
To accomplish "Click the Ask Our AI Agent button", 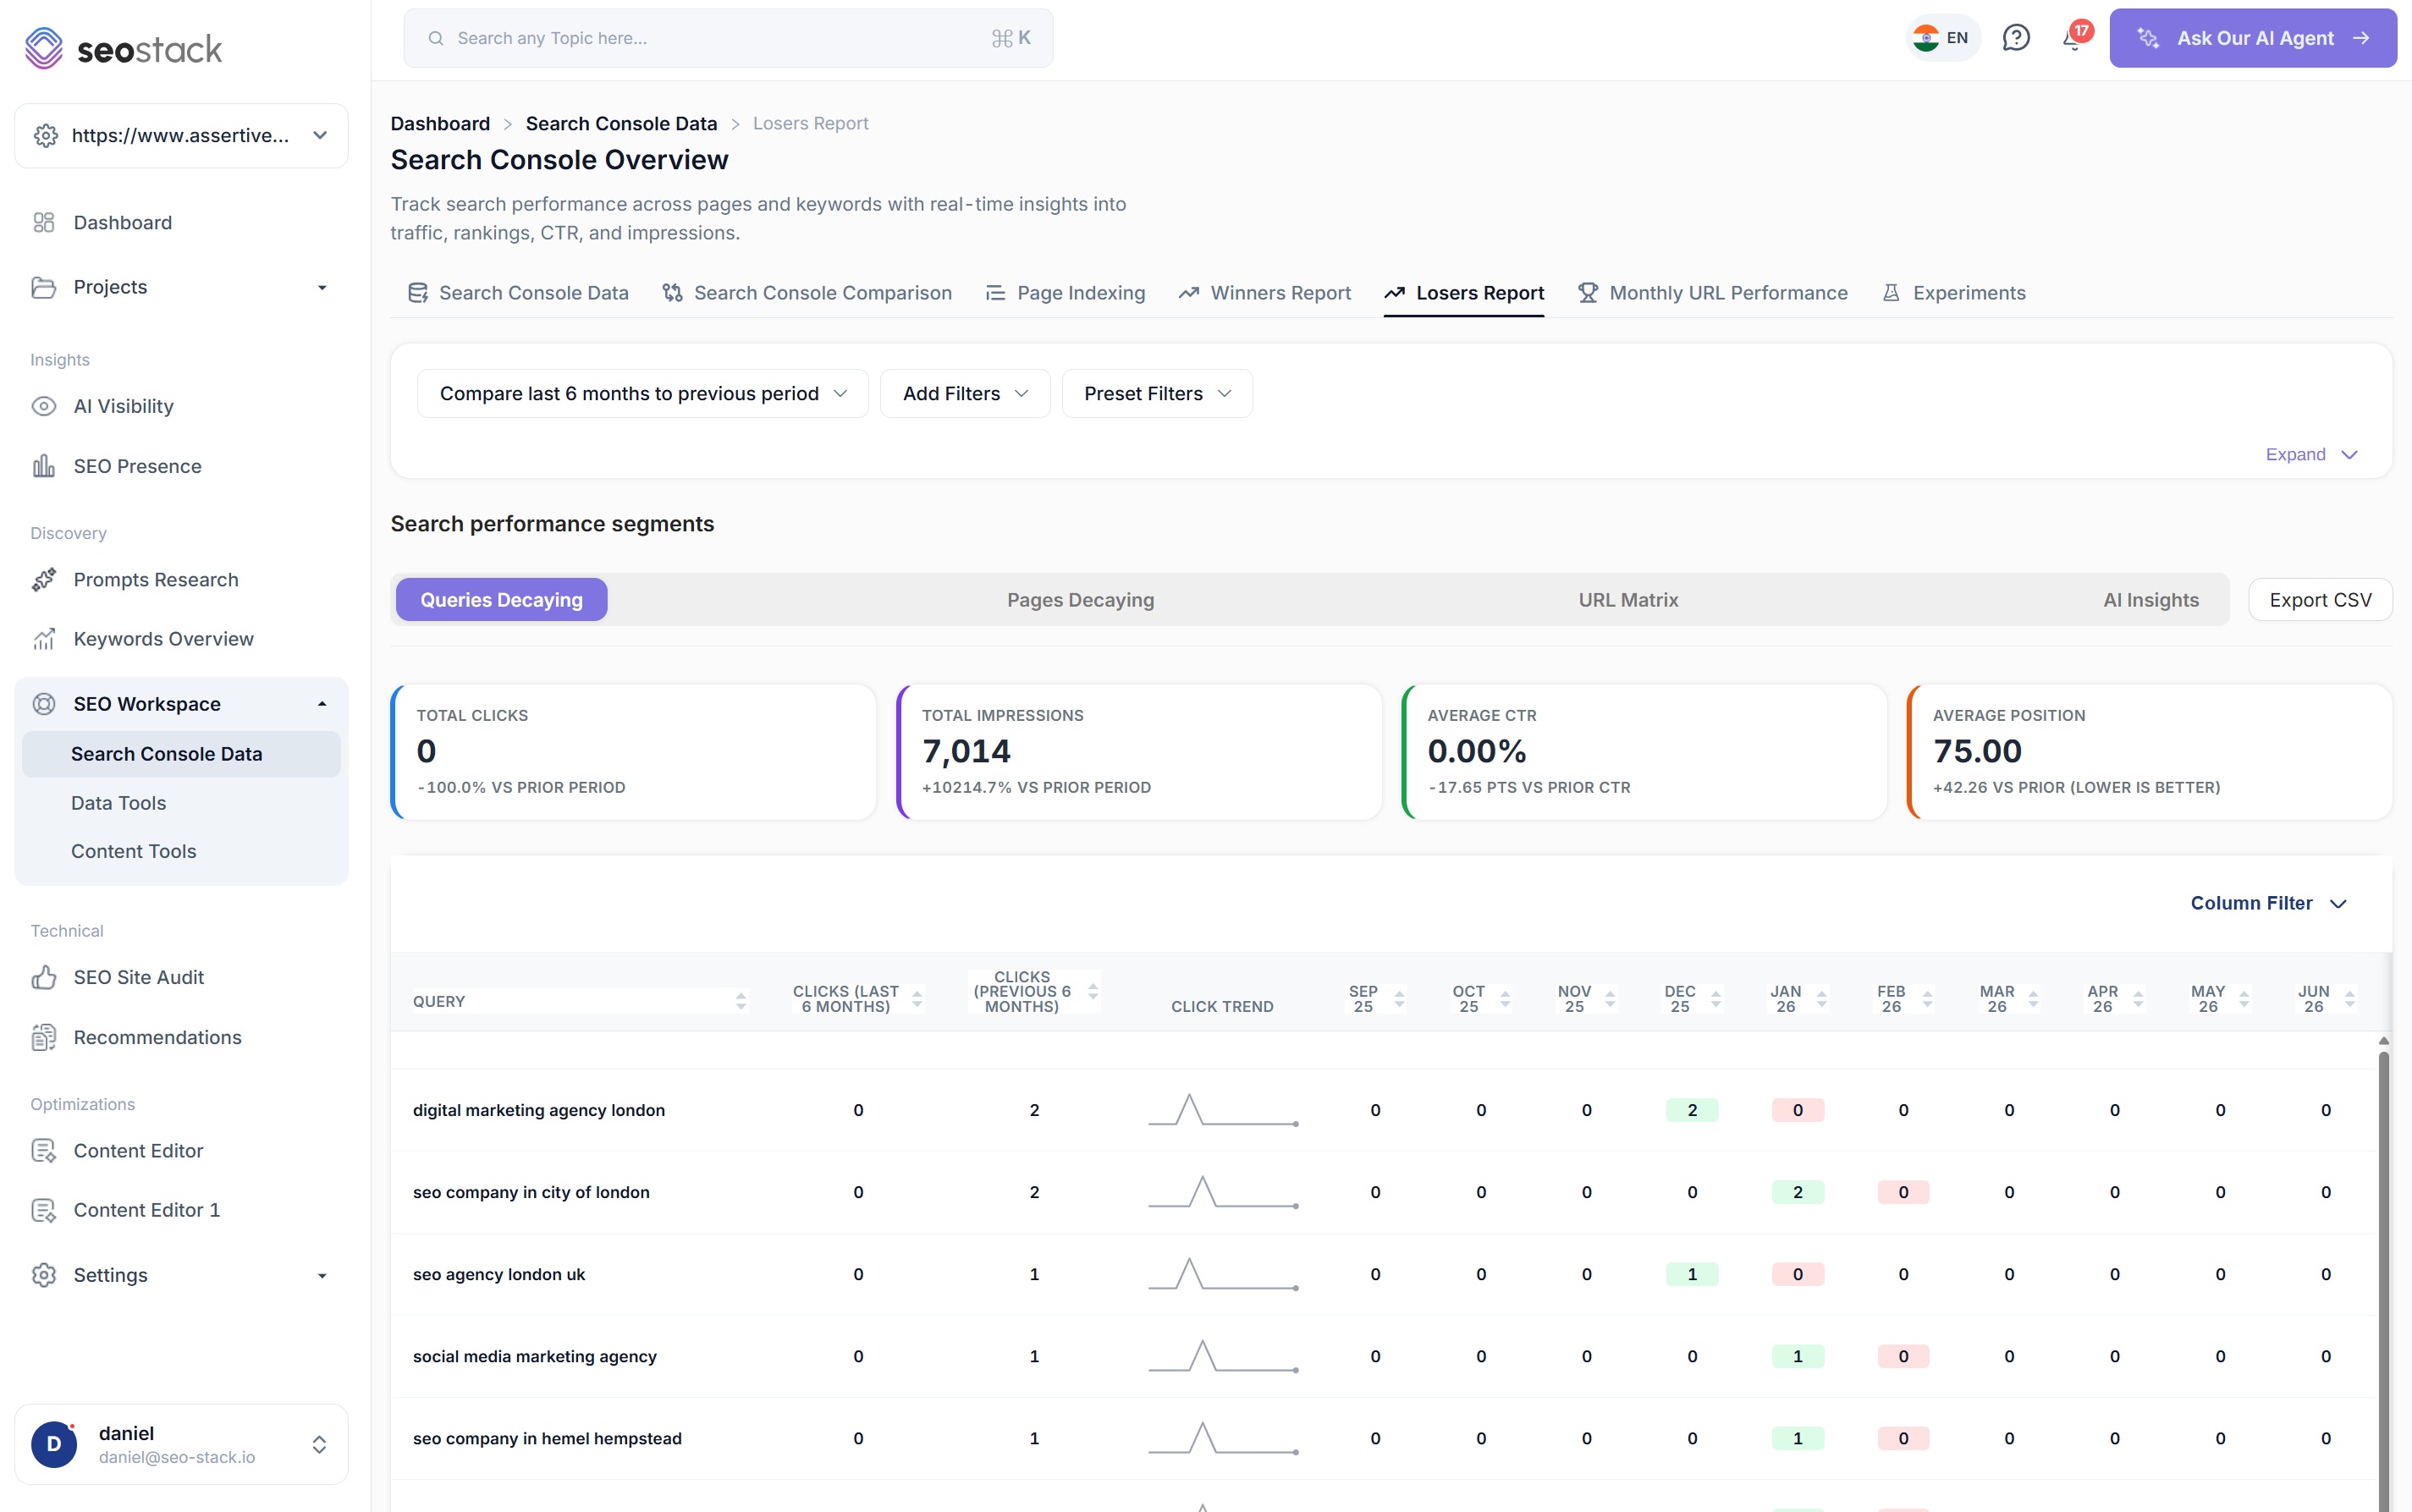I will coord(2252,38).
